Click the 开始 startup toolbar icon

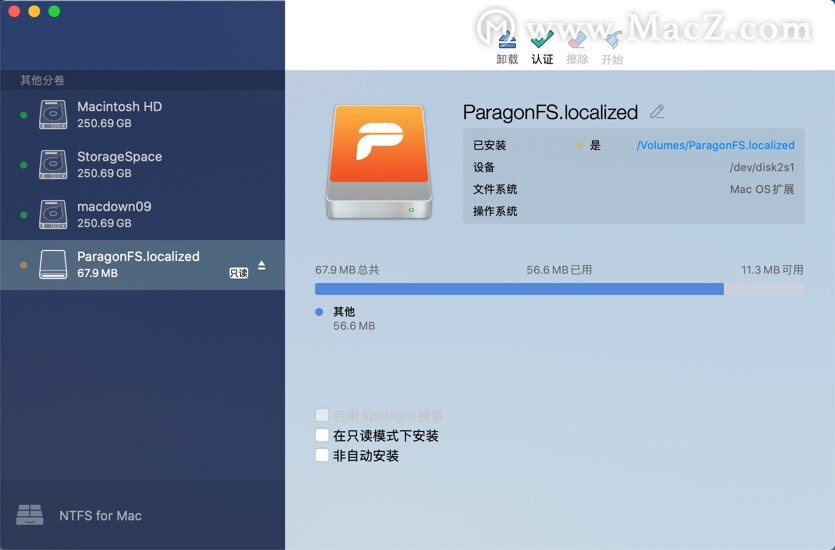click(x=612, y=40)
